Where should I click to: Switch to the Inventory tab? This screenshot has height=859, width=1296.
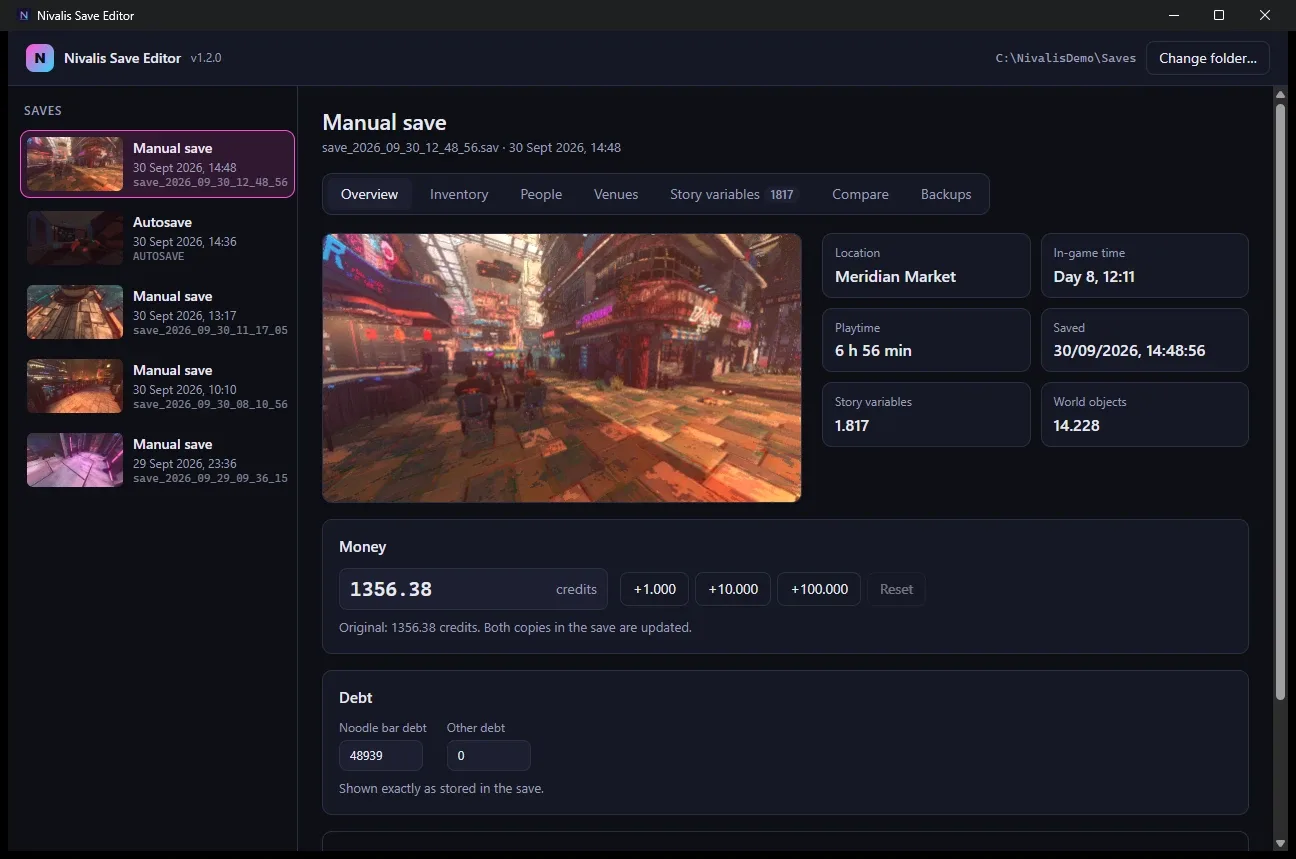point(459,194)
